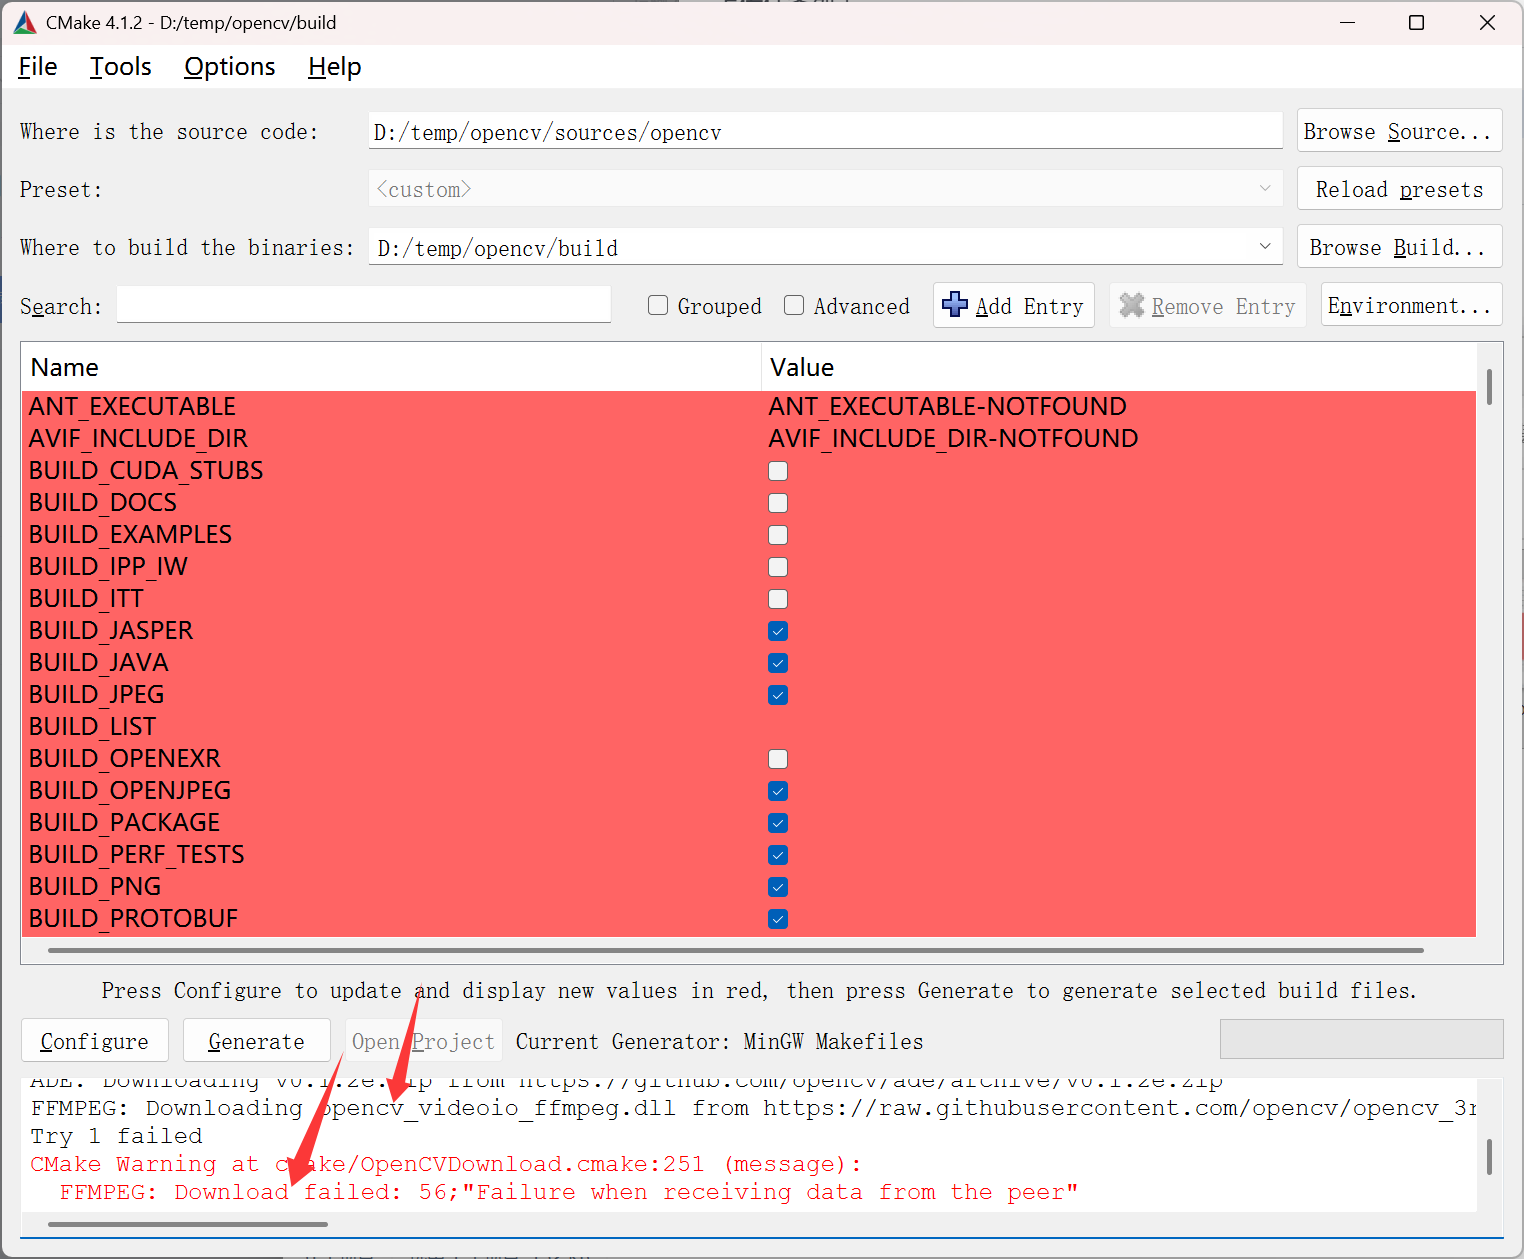Screen dimensions: 1524x1259
Task: Enable the Grouped checkbox
Action: (658, 306)
